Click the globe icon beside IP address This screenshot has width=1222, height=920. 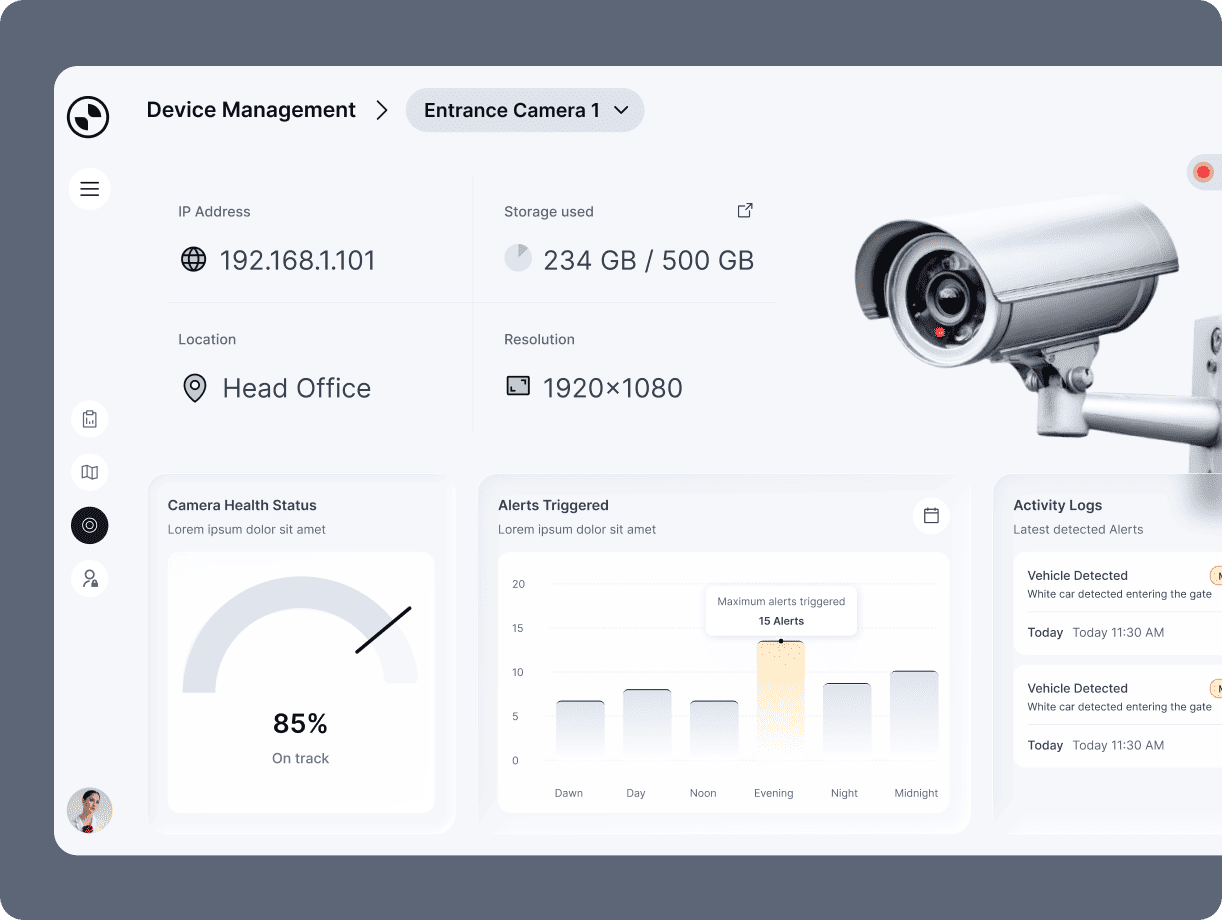click(x=193, y=260)
